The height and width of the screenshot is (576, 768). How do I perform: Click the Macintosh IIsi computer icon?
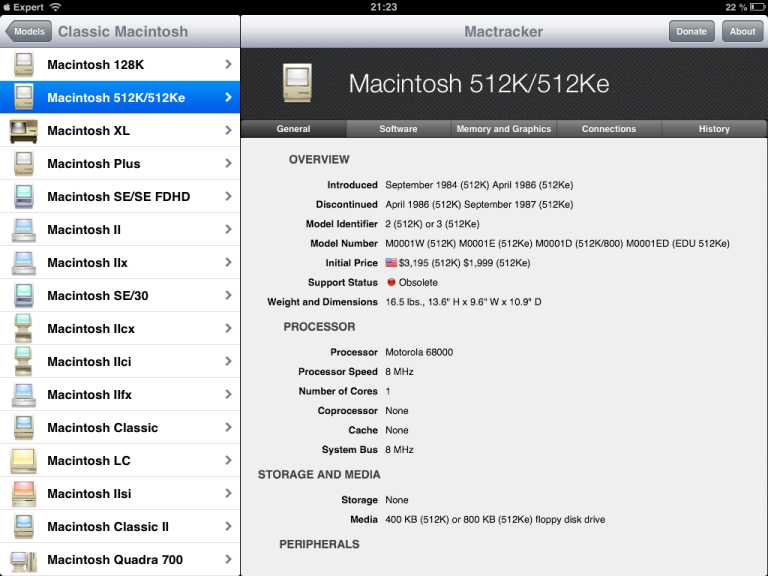click(x=24, y=494)
